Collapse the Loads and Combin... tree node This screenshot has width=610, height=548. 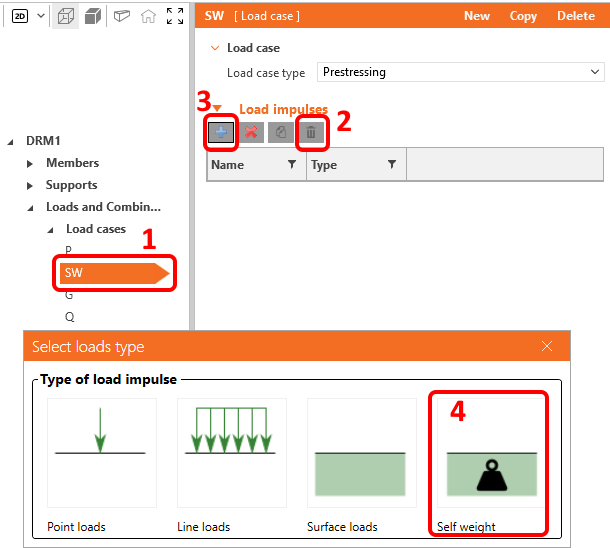click(x=30, y=208)
